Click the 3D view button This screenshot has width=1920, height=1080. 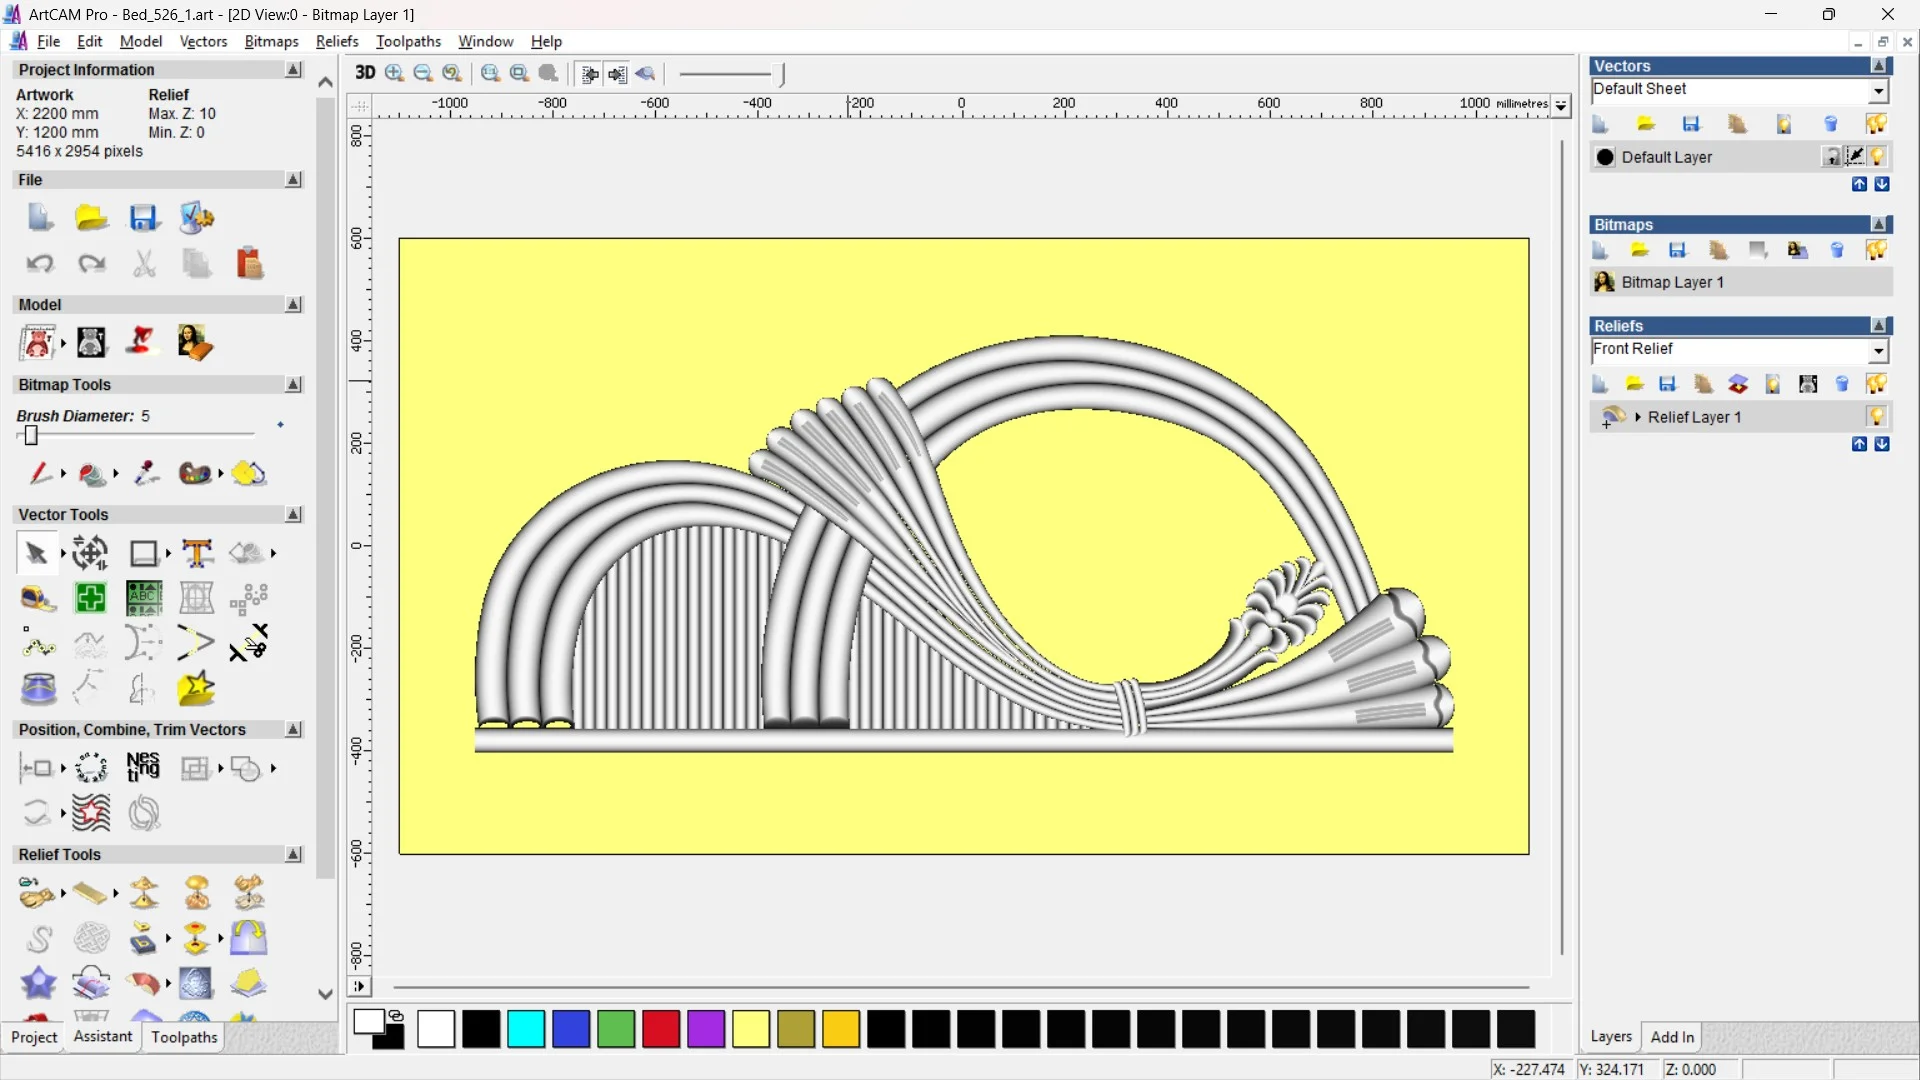tap(364, 73)
